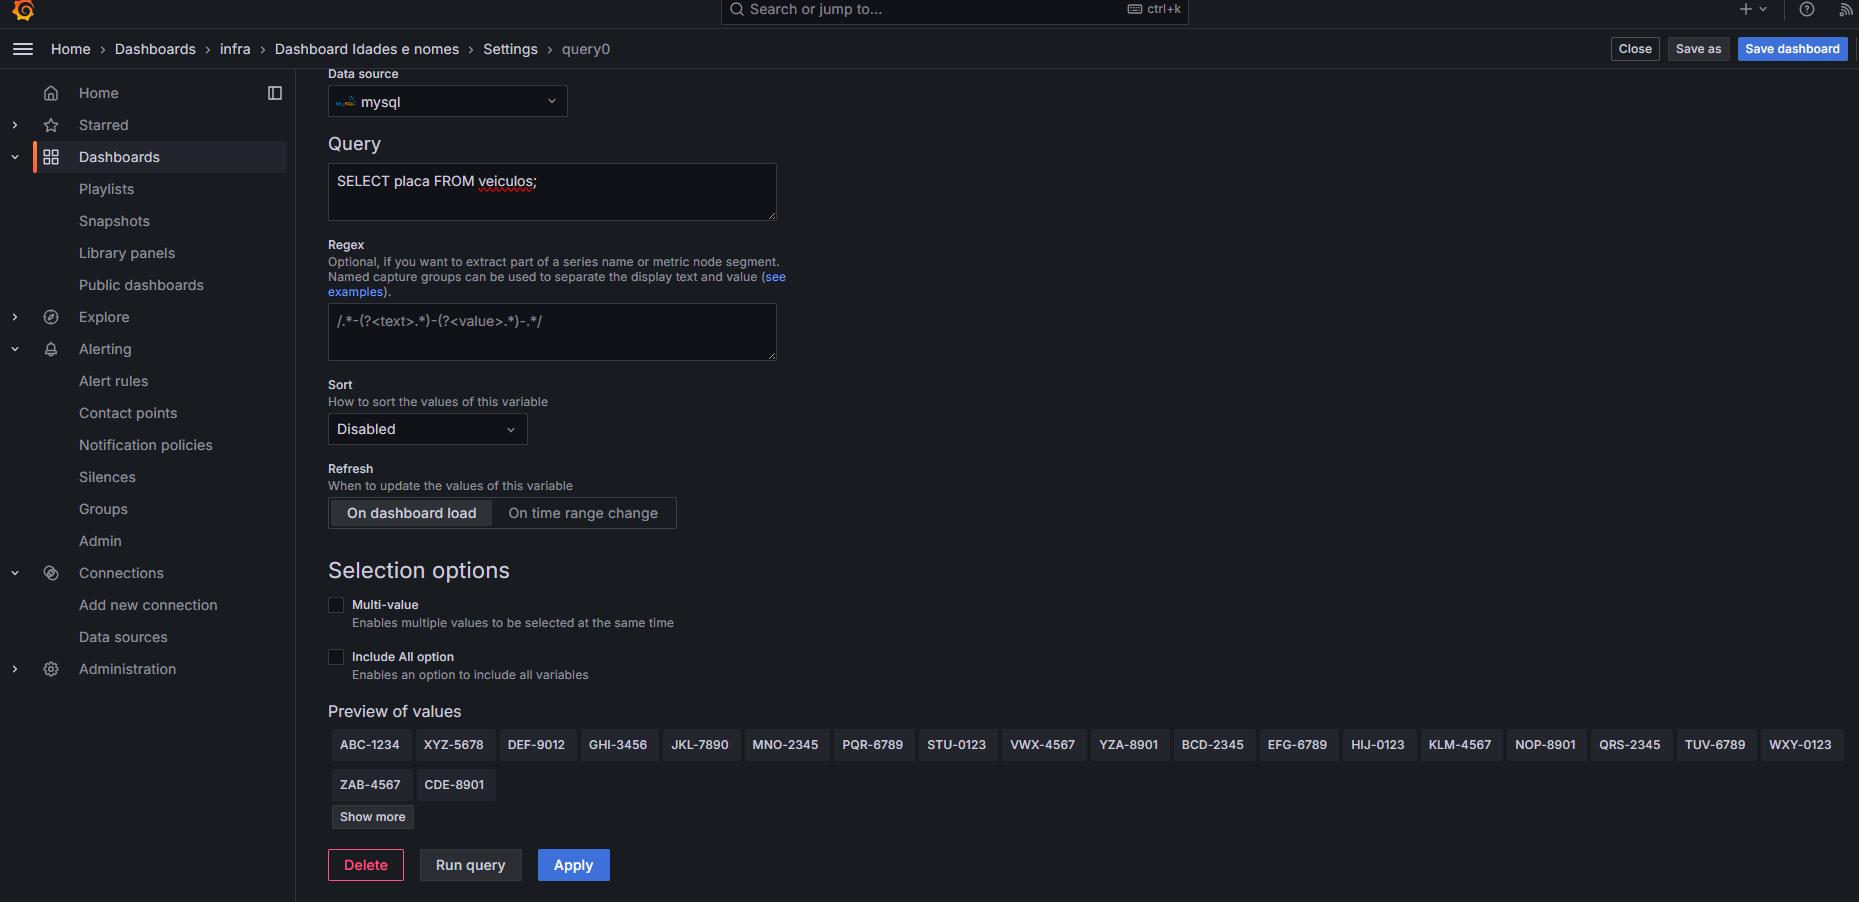This screenshot has width=1859, height=902.
Task: Follow the see examples link
Action: pos(775,277)
